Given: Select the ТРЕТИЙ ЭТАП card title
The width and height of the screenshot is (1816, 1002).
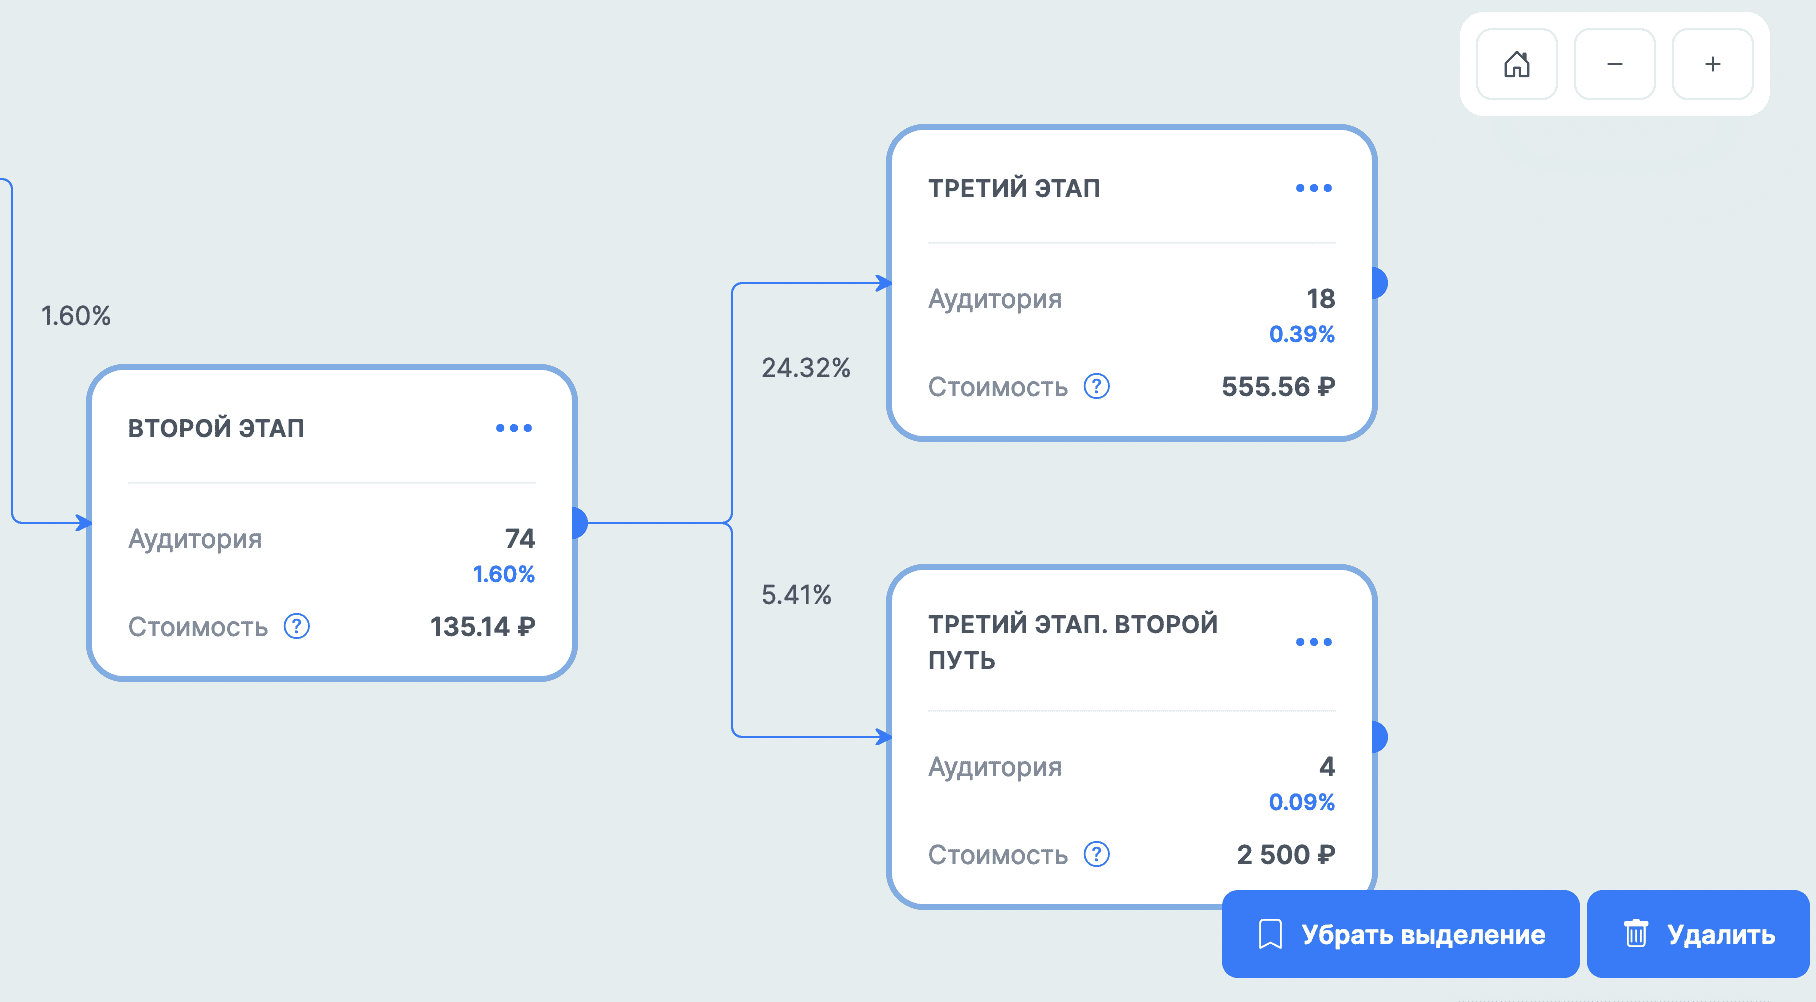Looking at the screenshot, I should click(1014, 188).
